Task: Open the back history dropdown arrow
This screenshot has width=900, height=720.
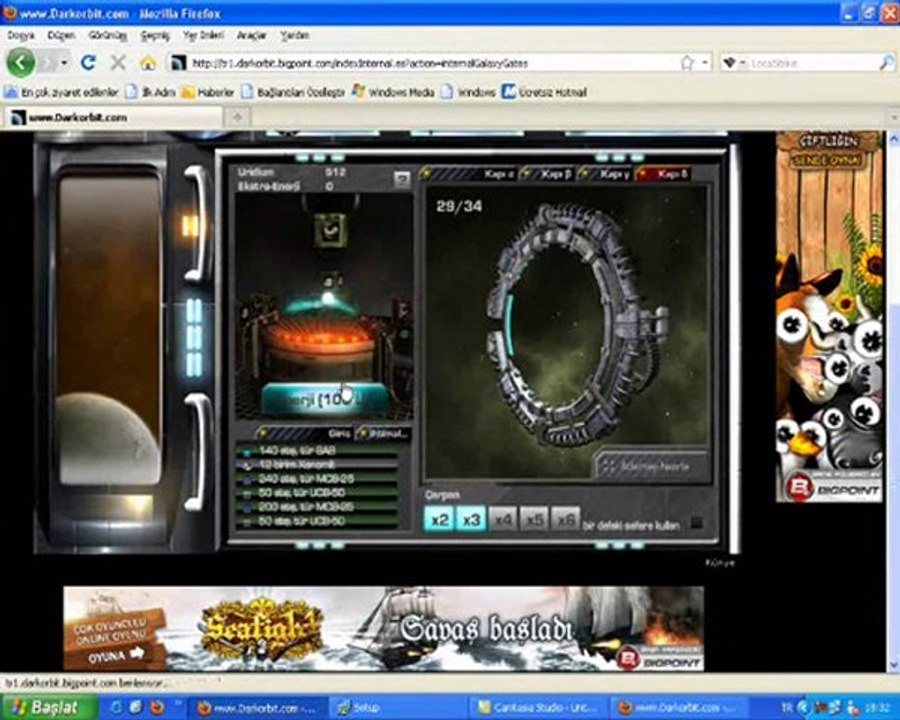Action: (64, 62)
